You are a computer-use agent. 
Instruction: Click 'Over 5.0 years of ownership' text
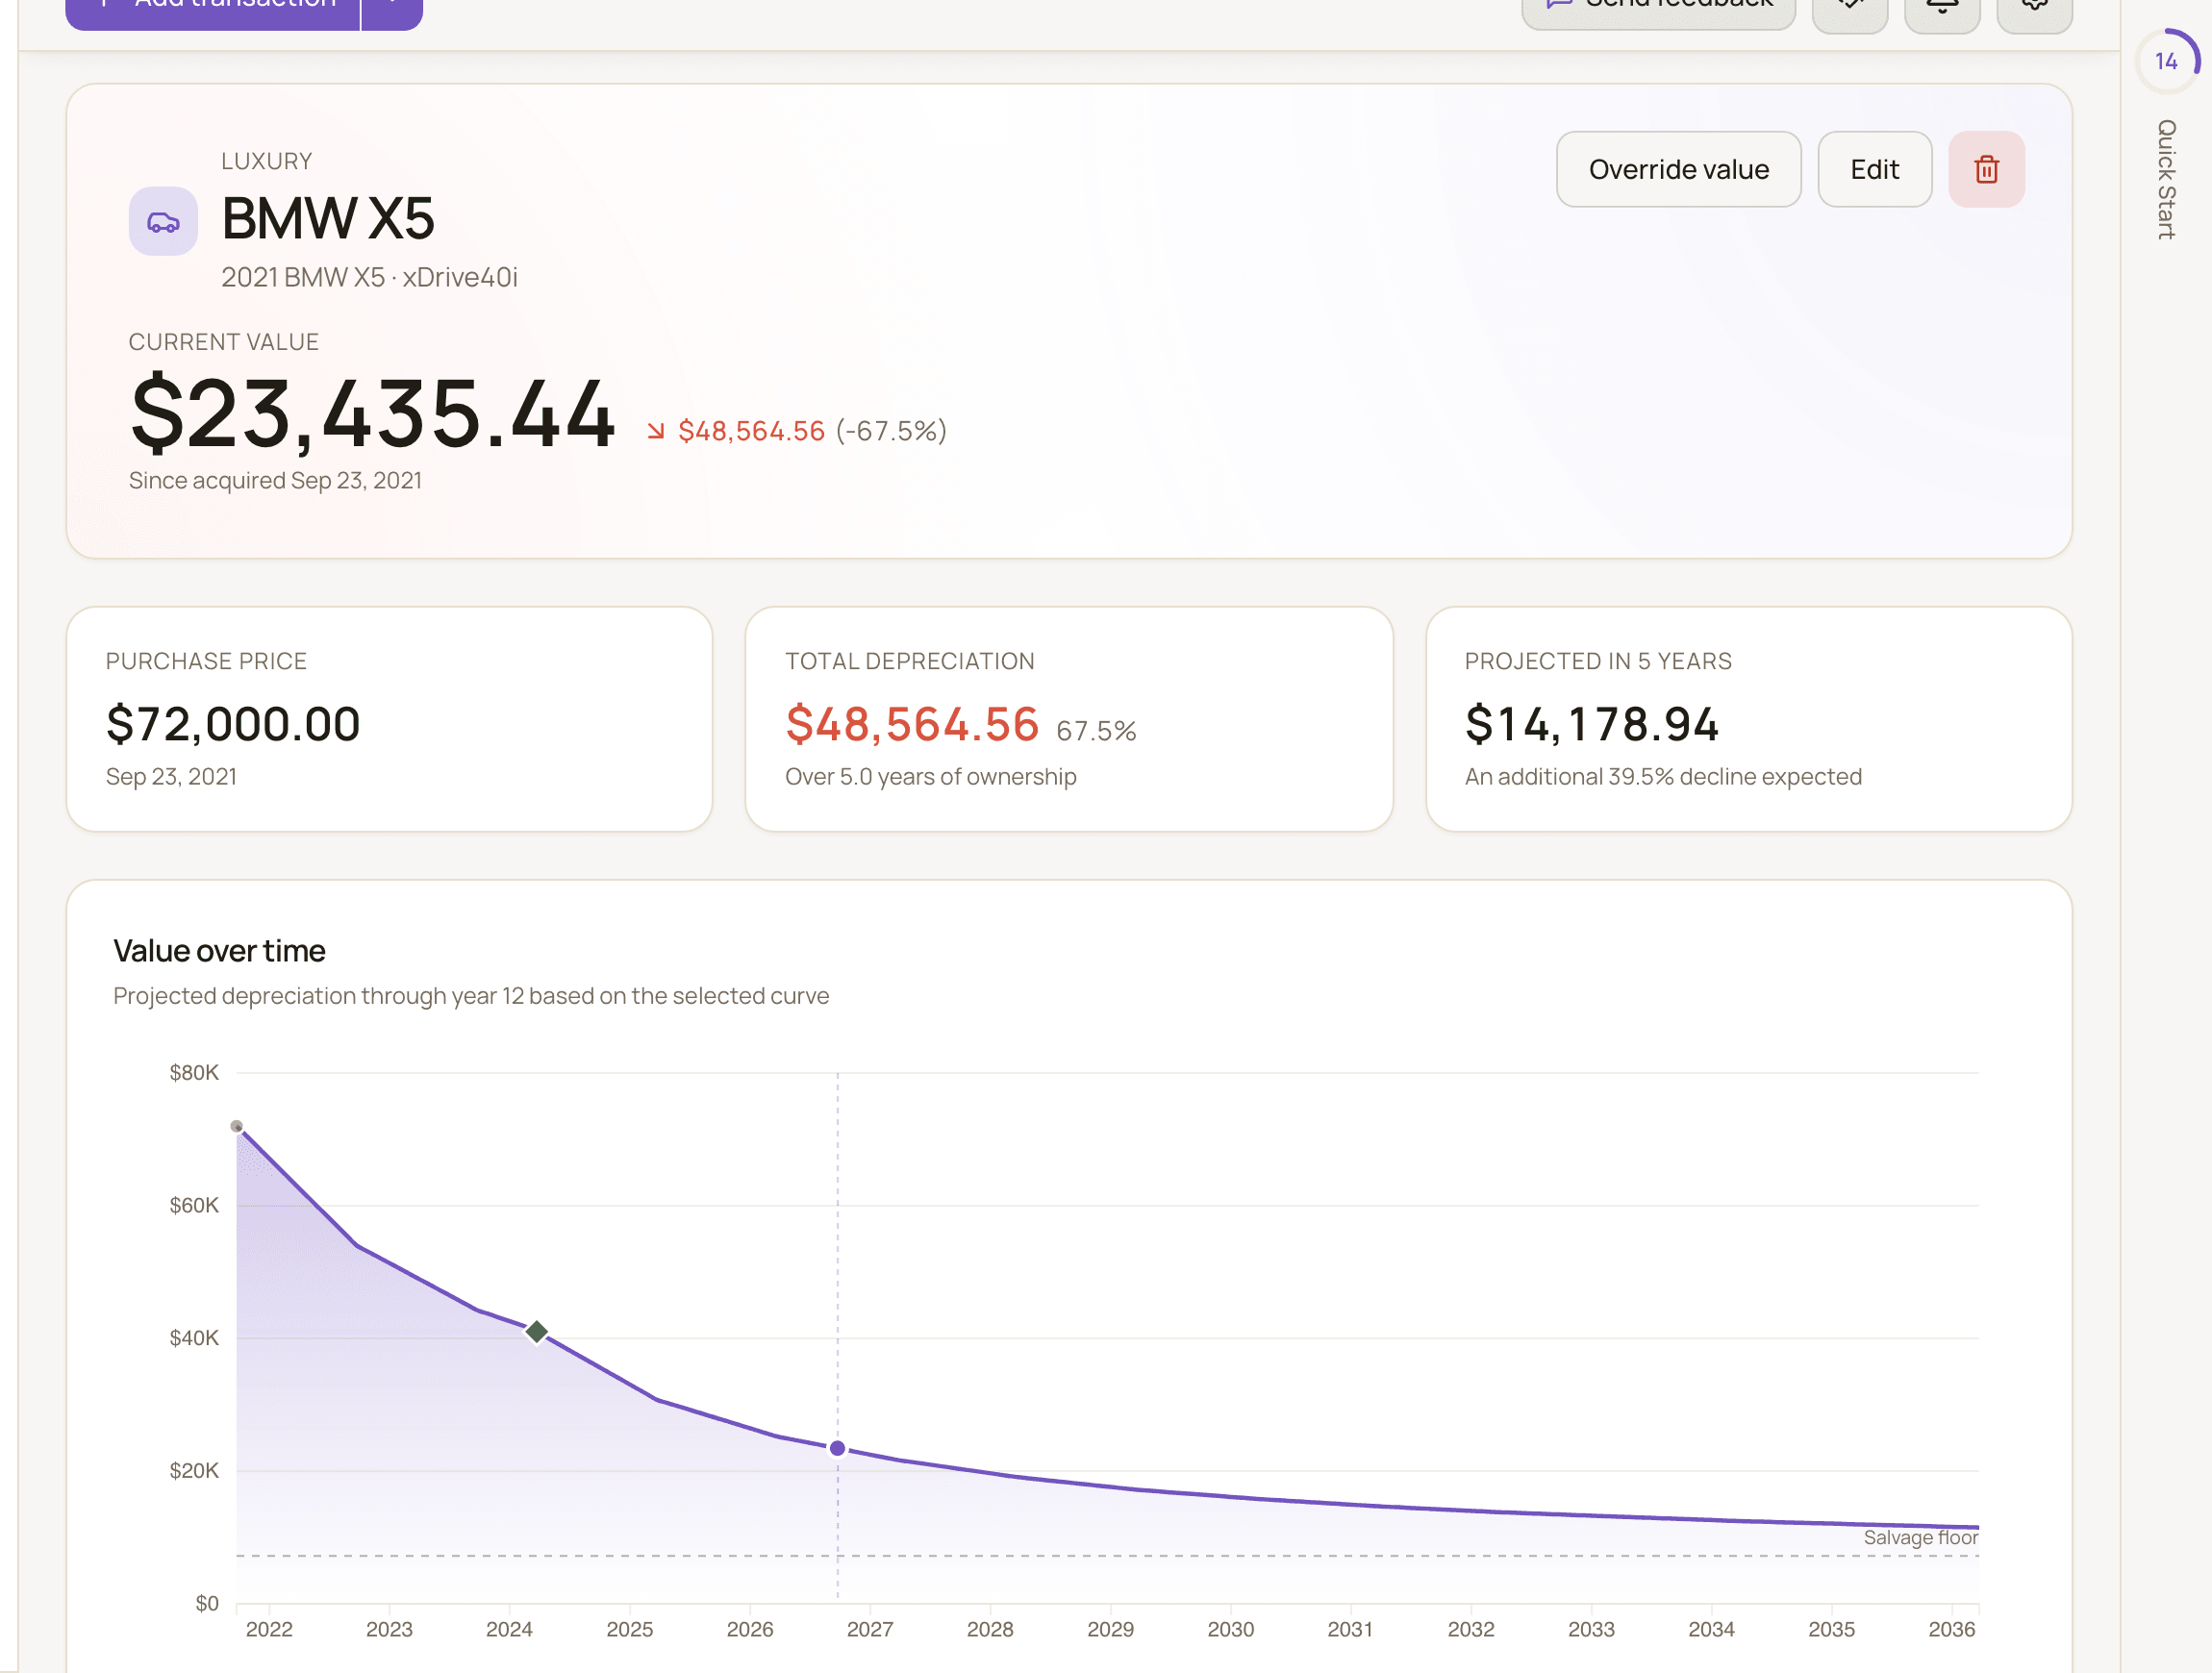(x=930, y=777)
